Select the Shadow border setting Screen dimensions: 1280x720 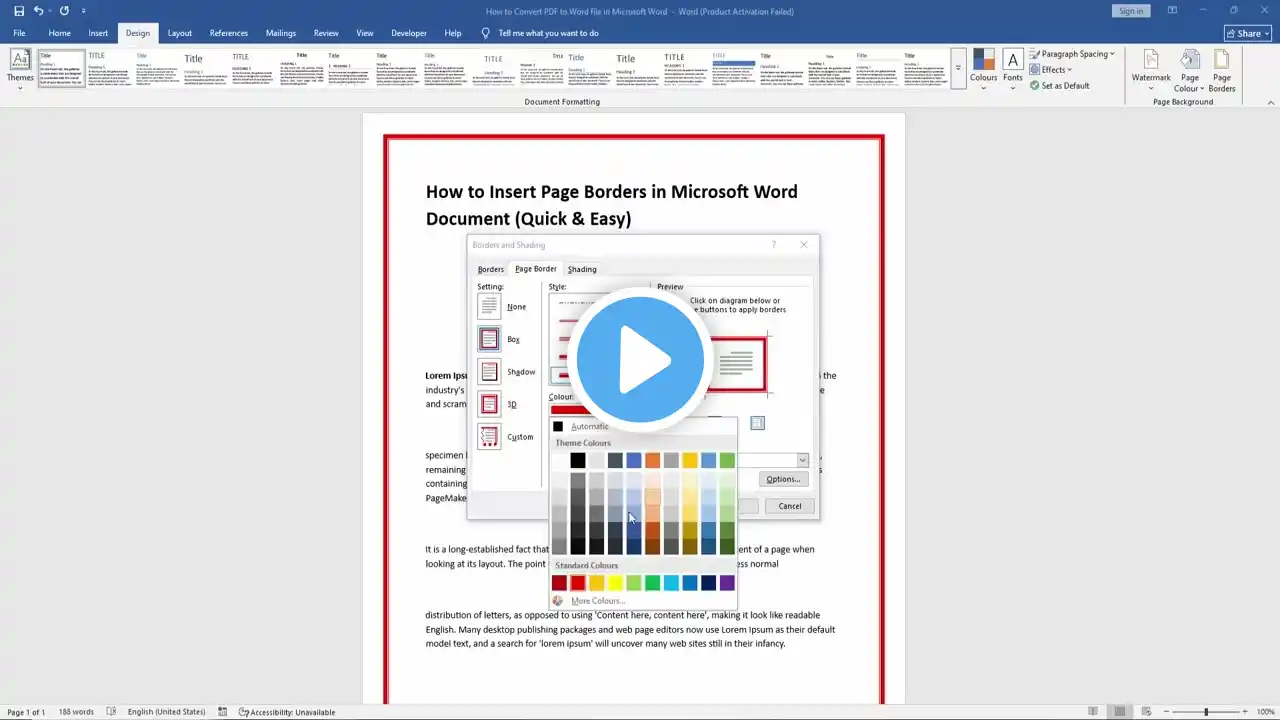(489, 372)
